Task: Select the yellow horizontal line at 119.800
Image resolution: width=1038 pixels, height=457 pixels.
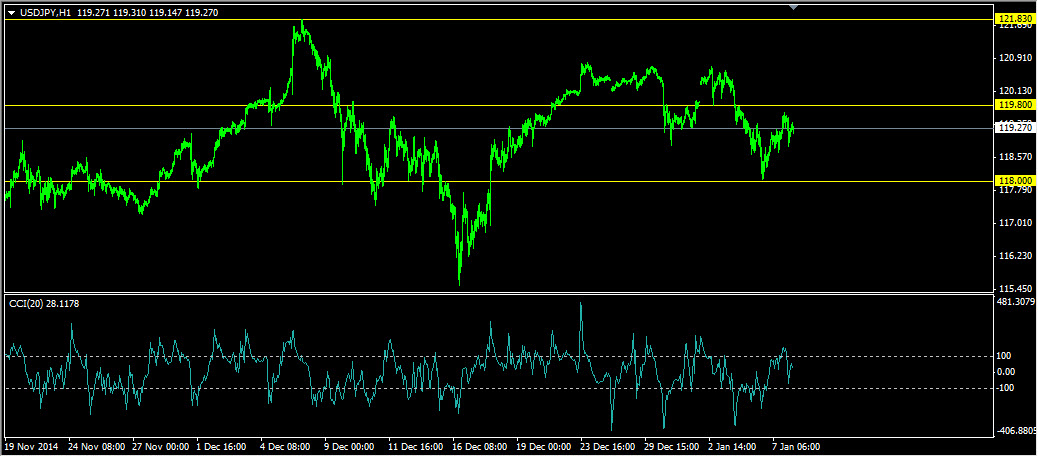Action: (498, 105)
